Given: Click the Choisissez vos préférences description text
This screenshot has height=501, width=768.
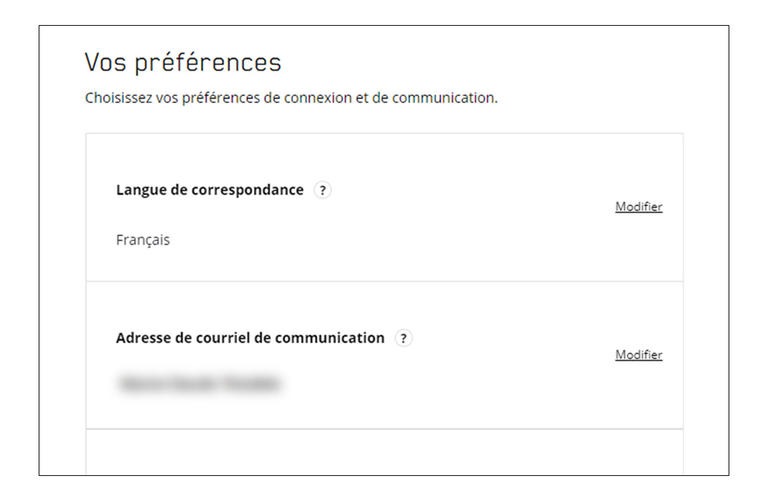Looking at the screenshot, I should coord(291,98).
